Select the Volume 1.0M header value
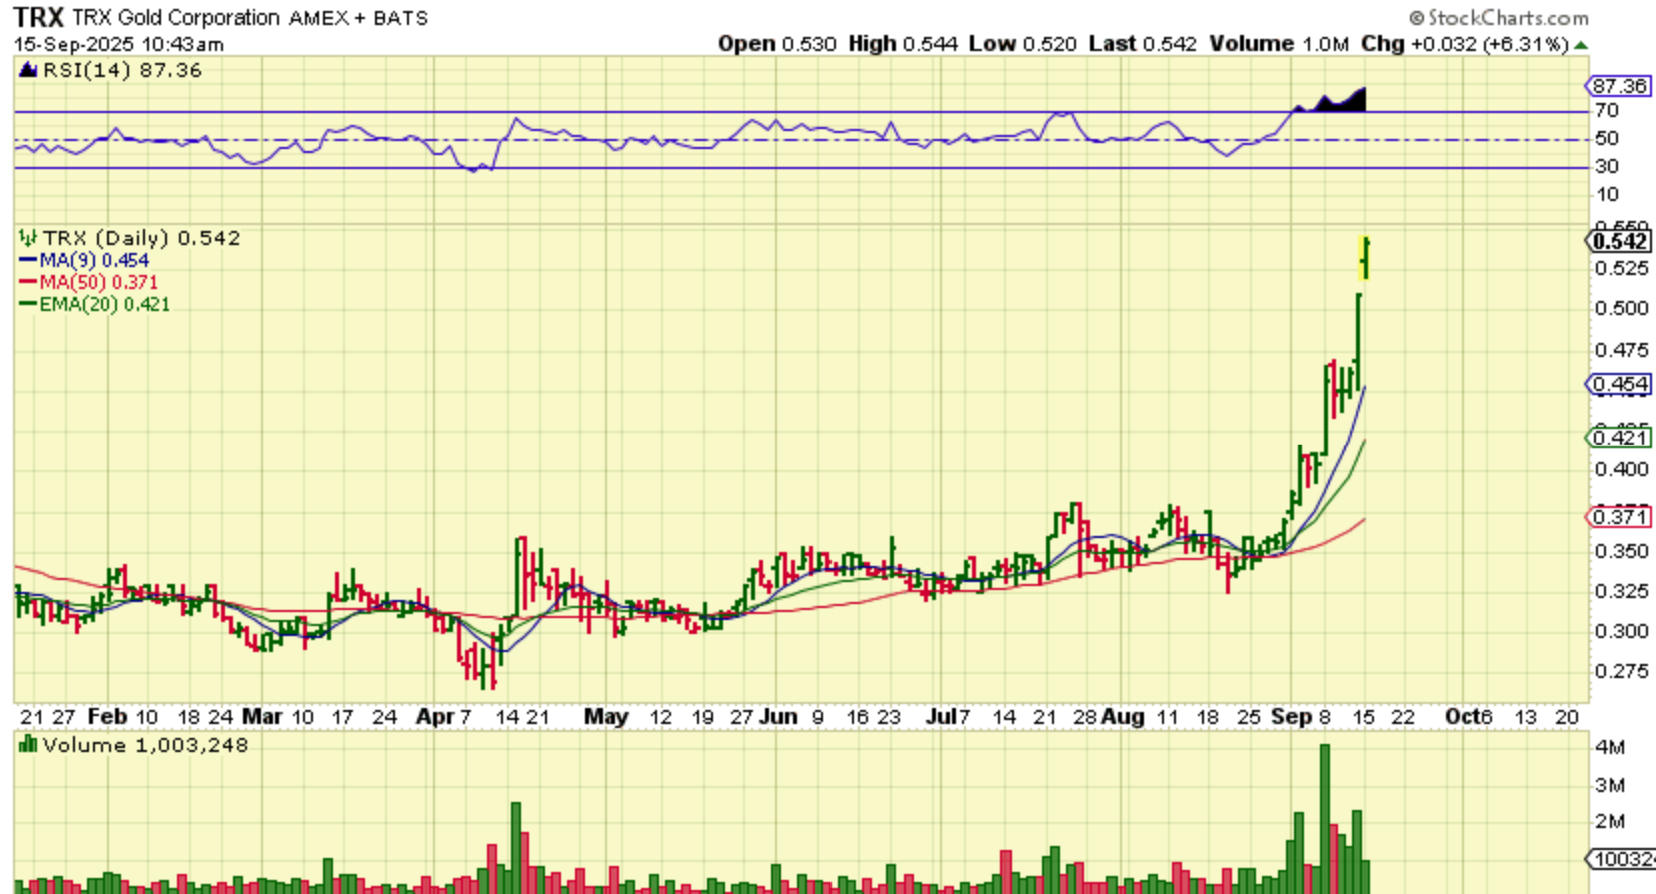 [x=1279, y=44]
